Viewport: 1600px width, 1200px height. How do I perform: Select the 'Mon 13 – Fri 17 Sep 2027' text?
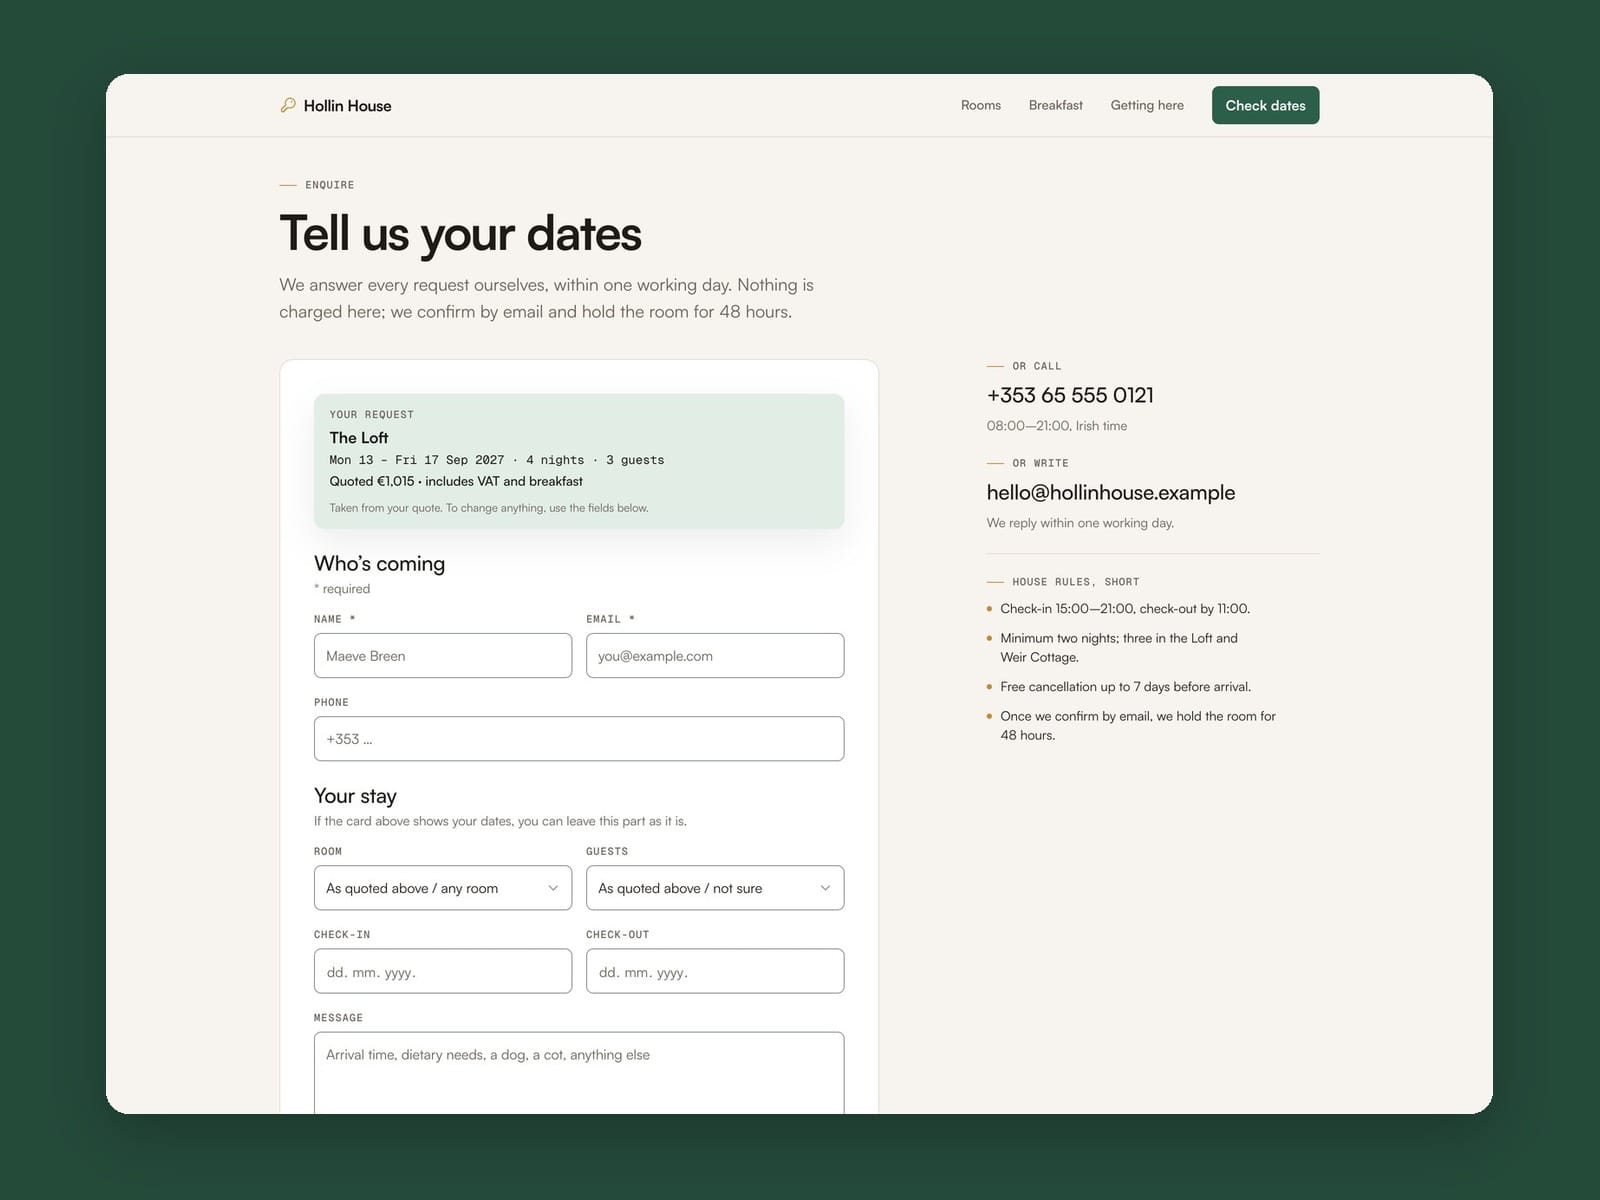click(417, 460)
